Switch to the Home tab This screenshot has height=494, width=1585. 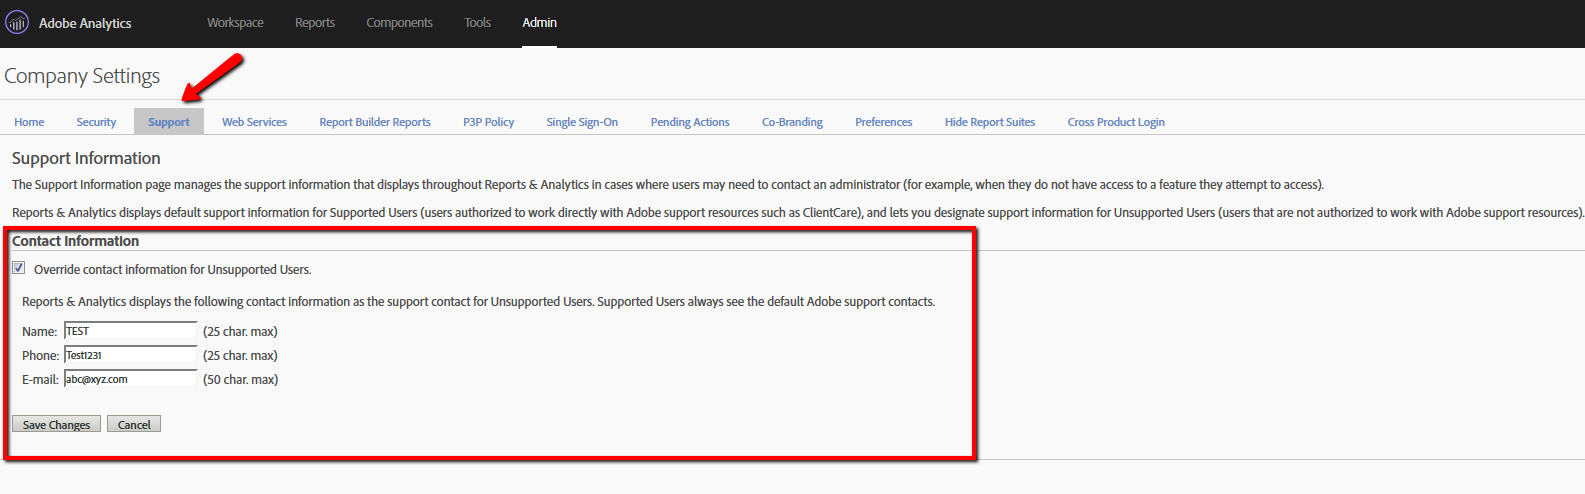click(29, 122)
